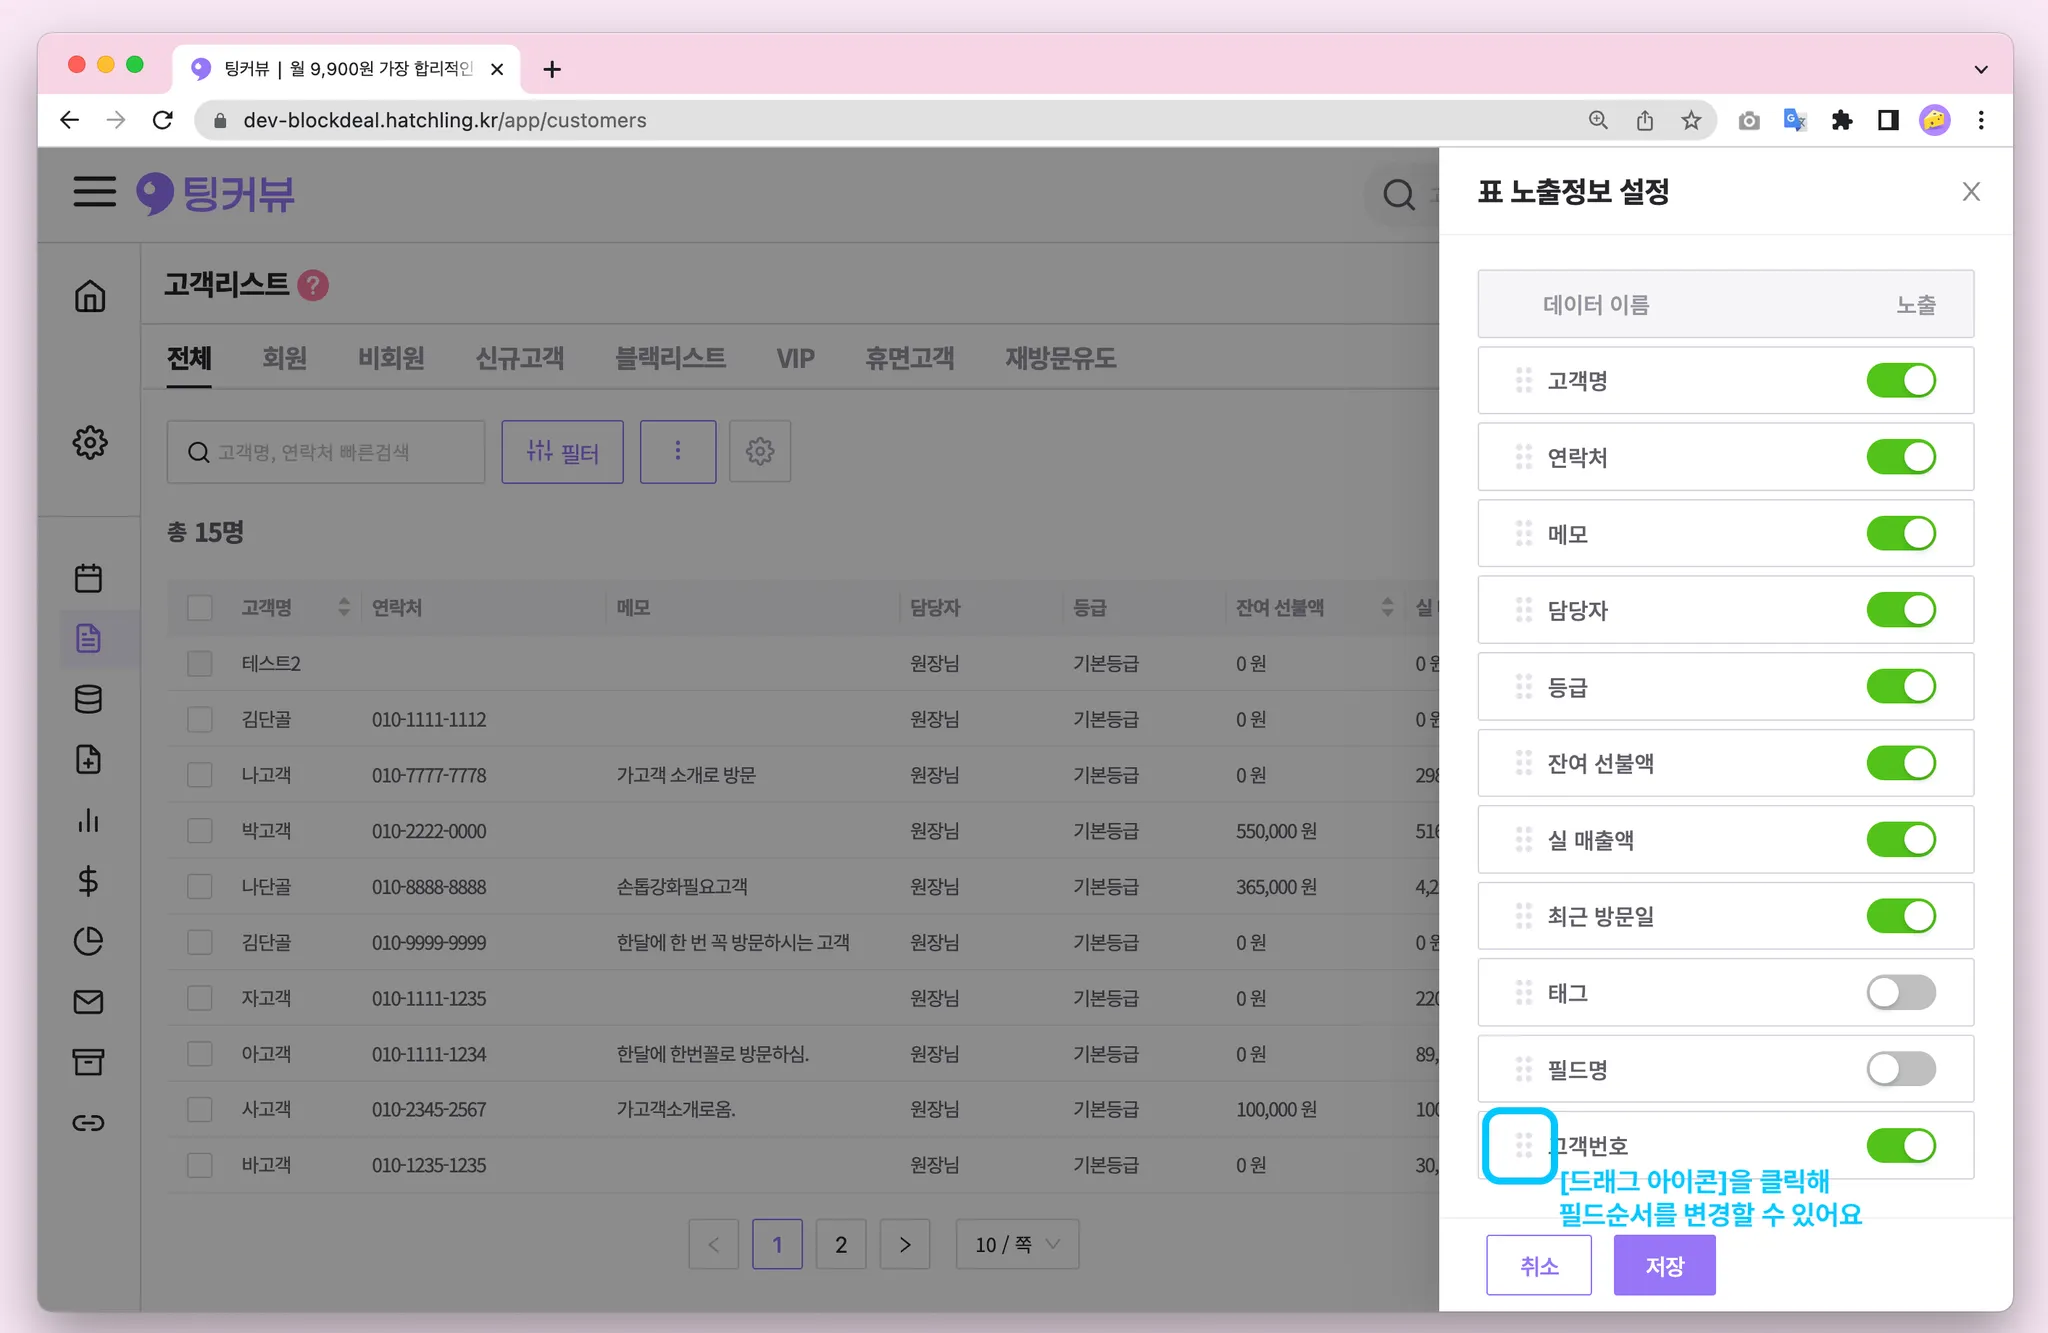Click the table settings gear beside filter
Image resolution: width=2048 pixels, height=1333 pixels.
760,451
